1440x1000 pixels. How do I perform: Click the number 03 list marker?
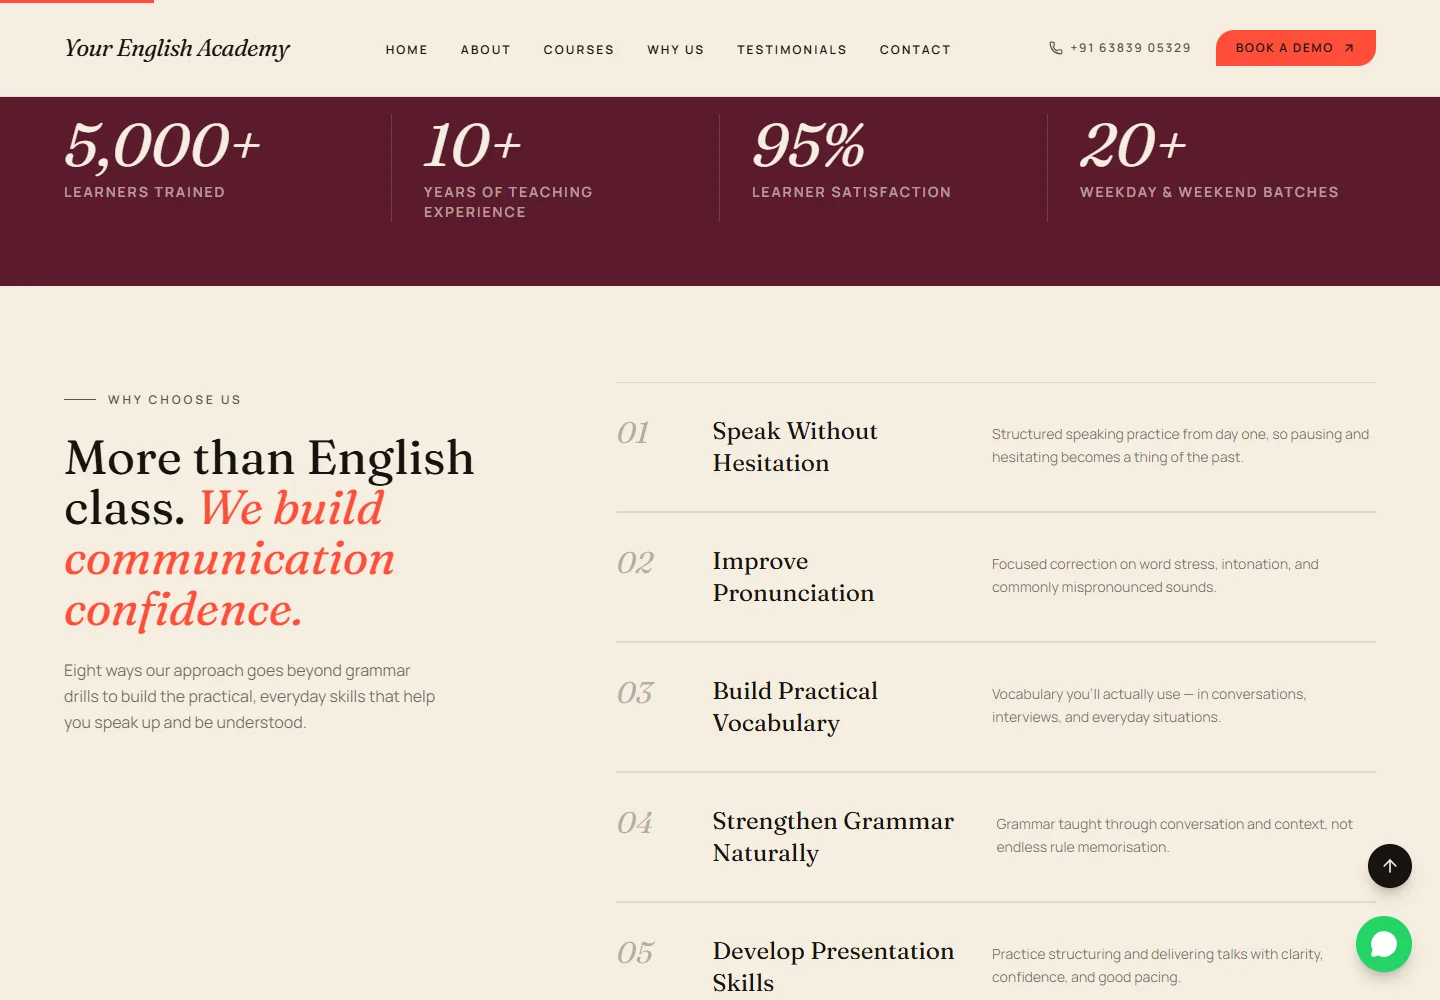coord(635,693)
